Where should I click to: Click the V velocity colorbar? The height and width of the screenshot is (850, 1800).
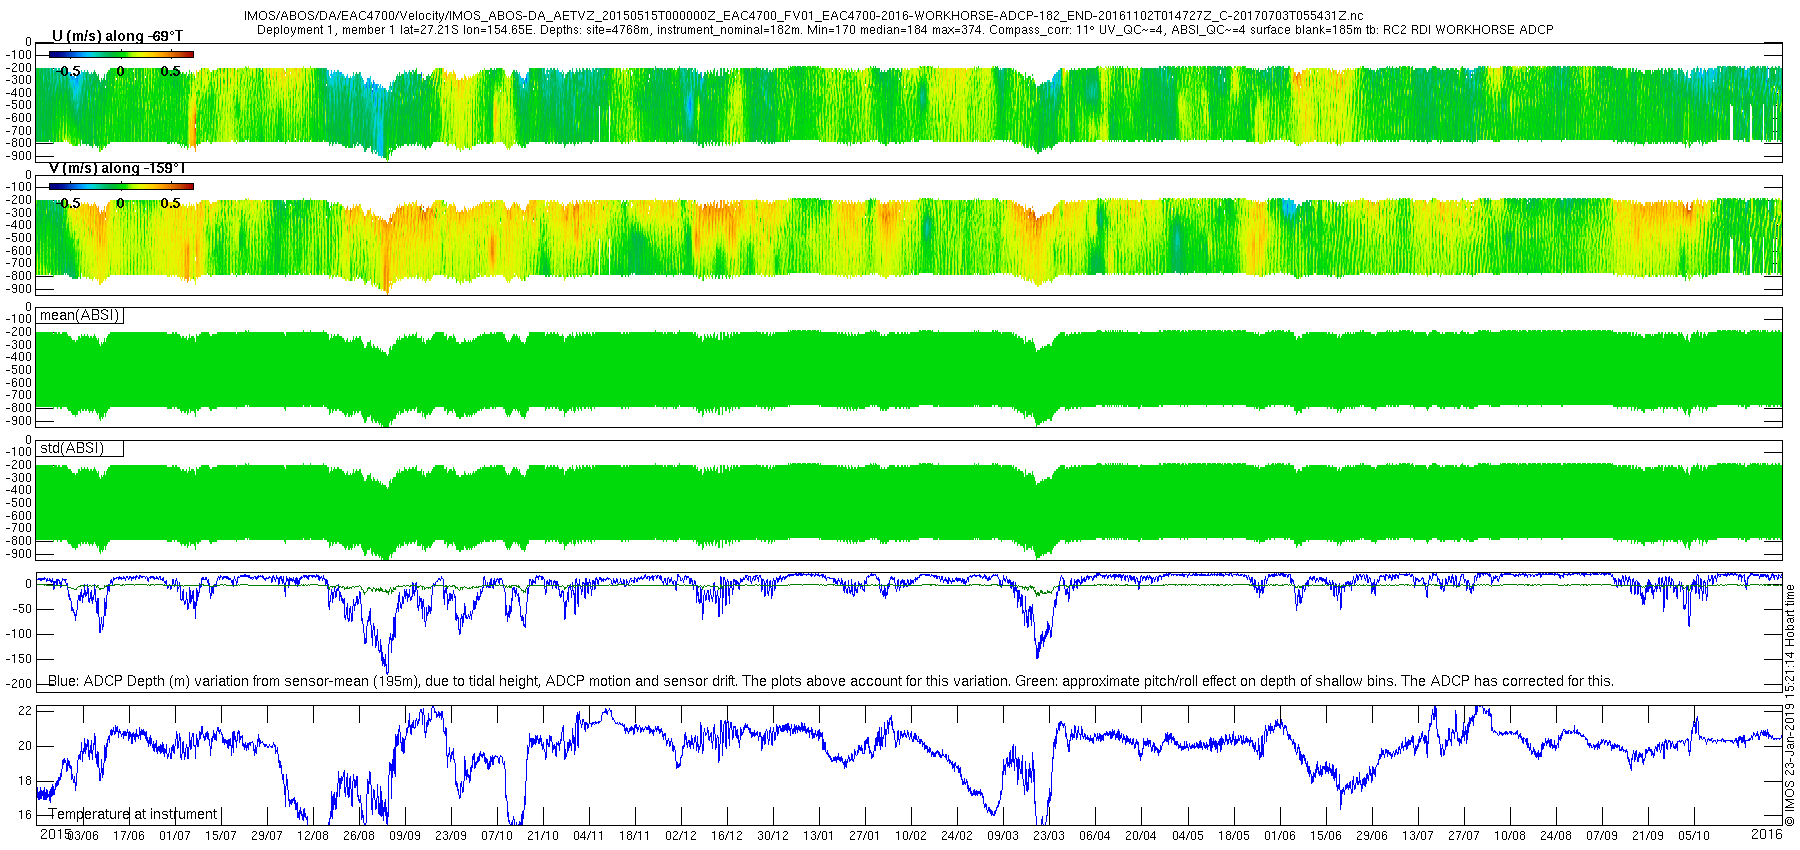[121, 186]
